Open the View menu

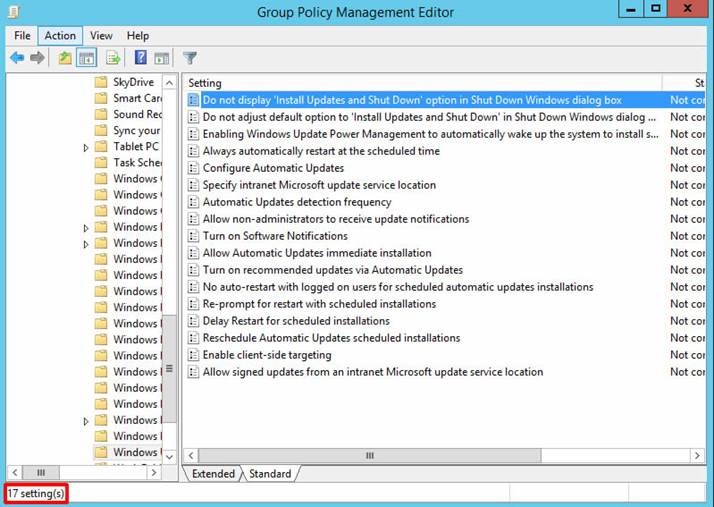[x=101, y=36]
